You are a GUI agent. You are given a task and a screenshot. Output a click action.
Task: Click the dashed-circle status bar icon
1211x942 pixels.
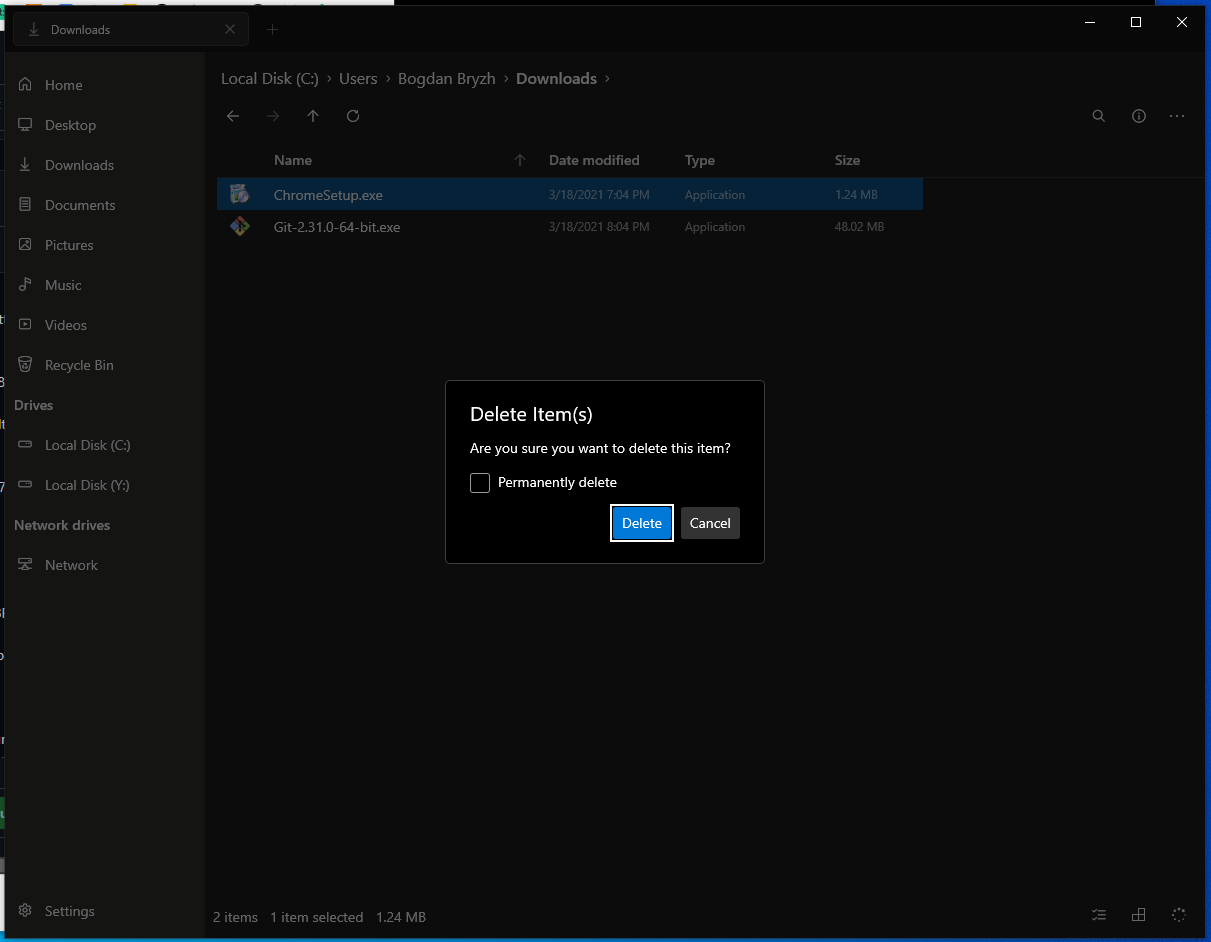click(1178, 915)
